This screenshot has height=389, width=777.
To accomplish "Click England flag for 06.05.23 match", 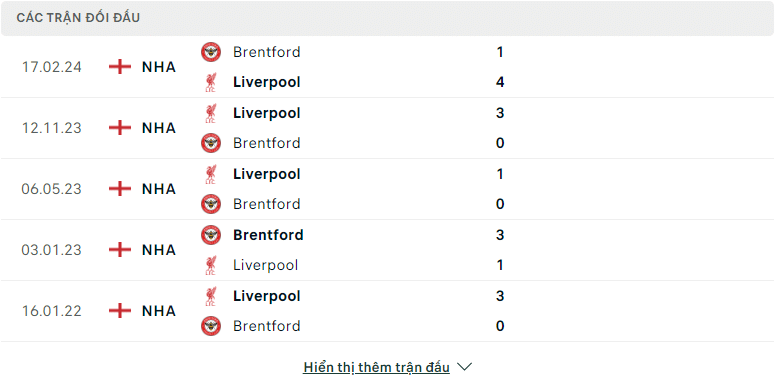I will (120, 189).
